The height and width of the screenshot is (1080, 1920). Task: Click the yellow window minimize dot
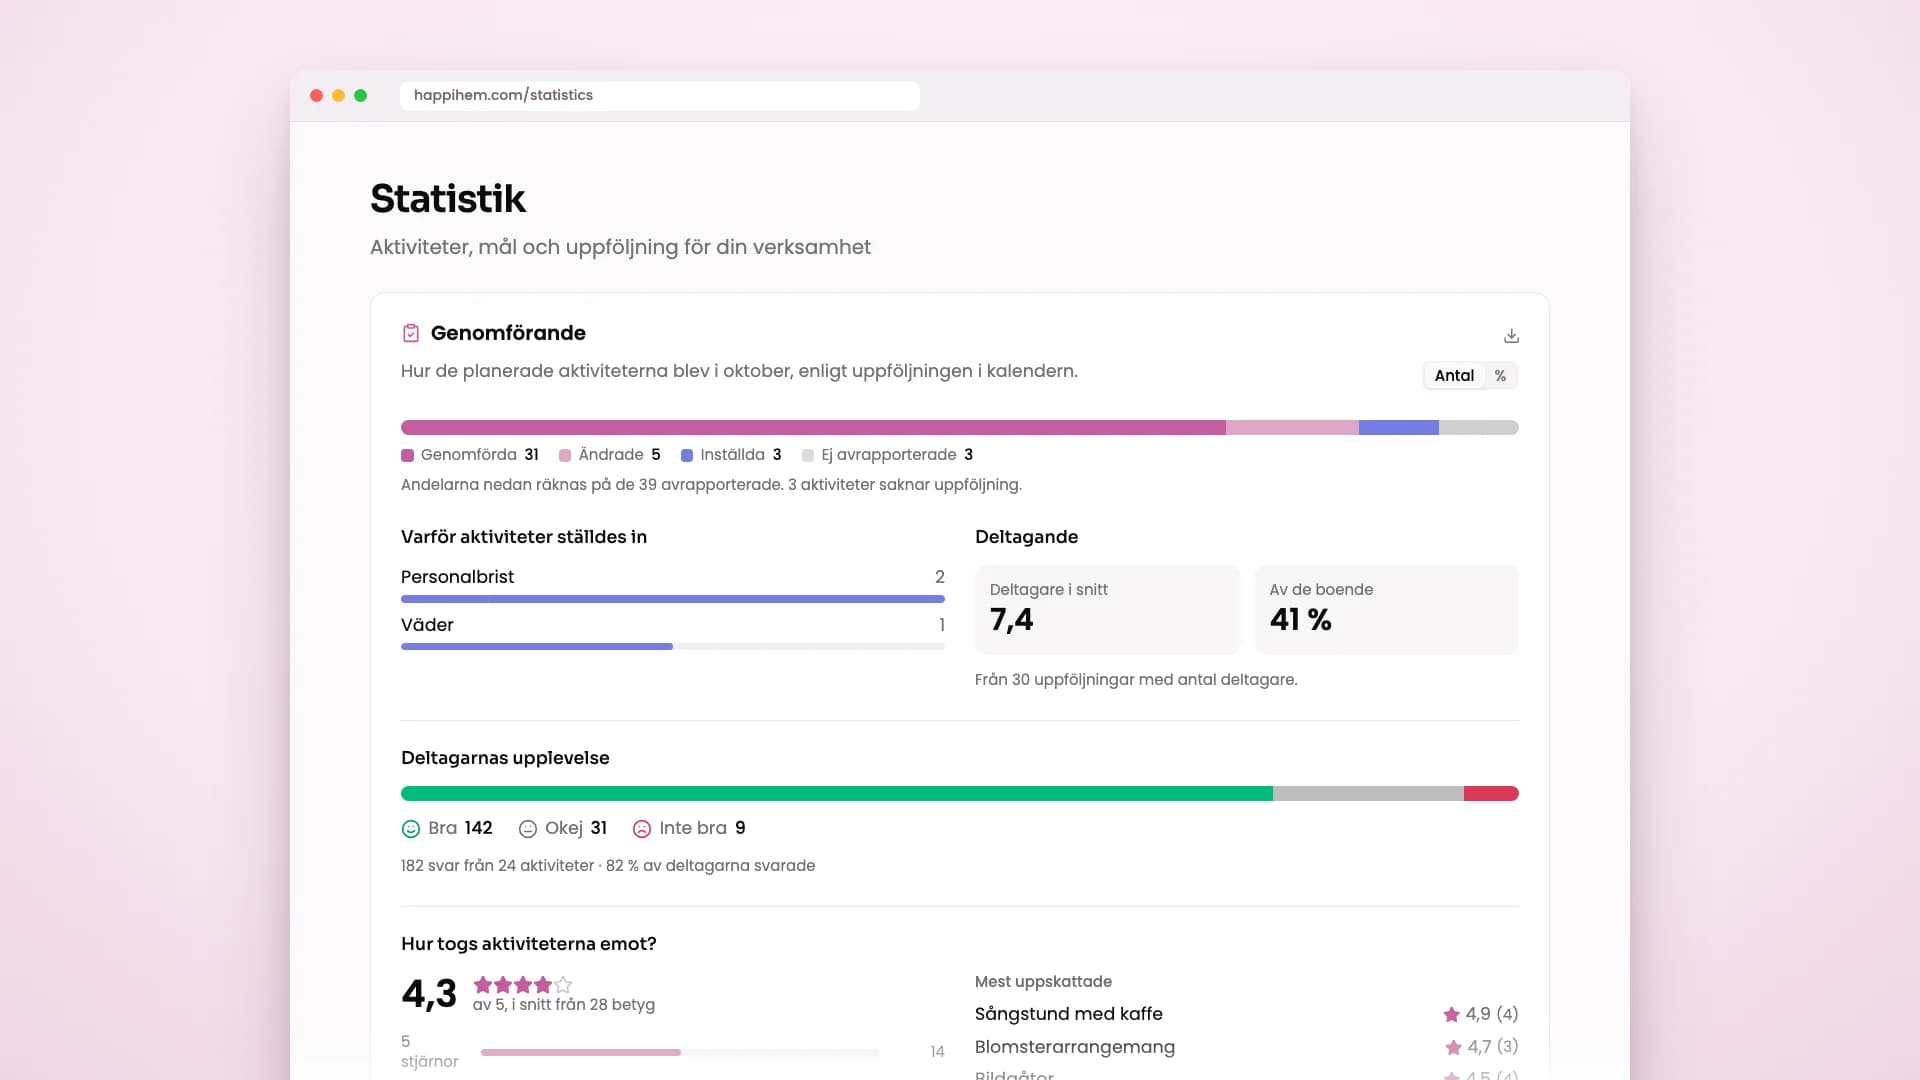pos(338,96)
